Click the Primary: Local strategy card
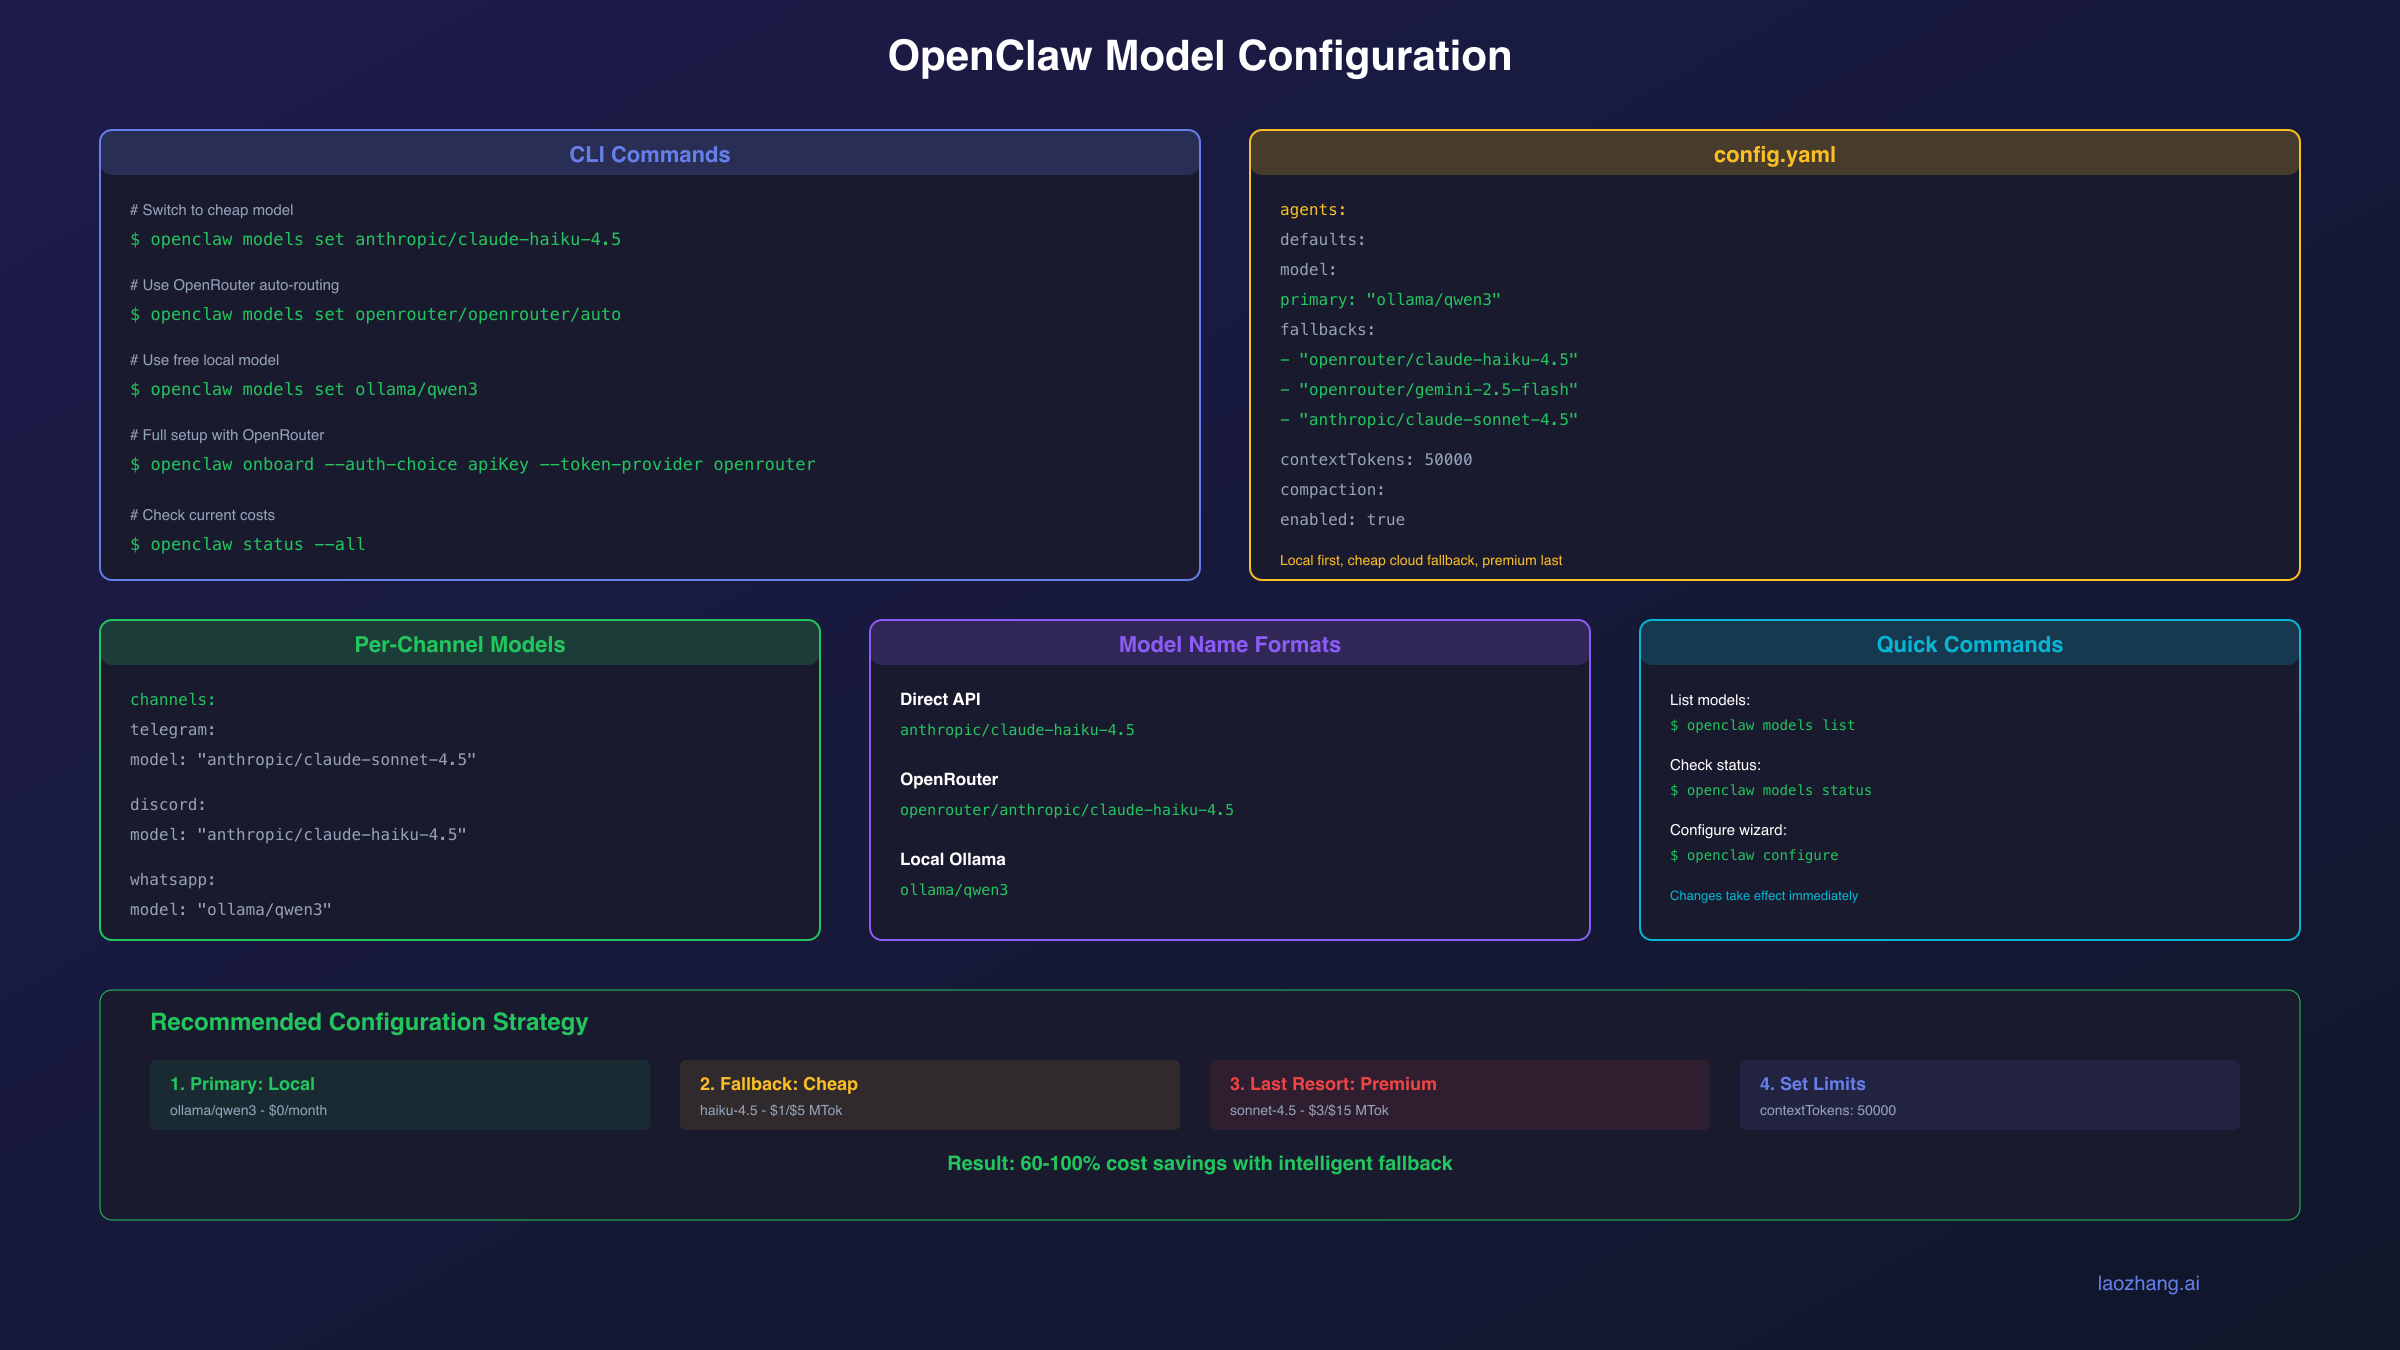Screen dimensions: 2400x1350 [x=399, y=1095]
